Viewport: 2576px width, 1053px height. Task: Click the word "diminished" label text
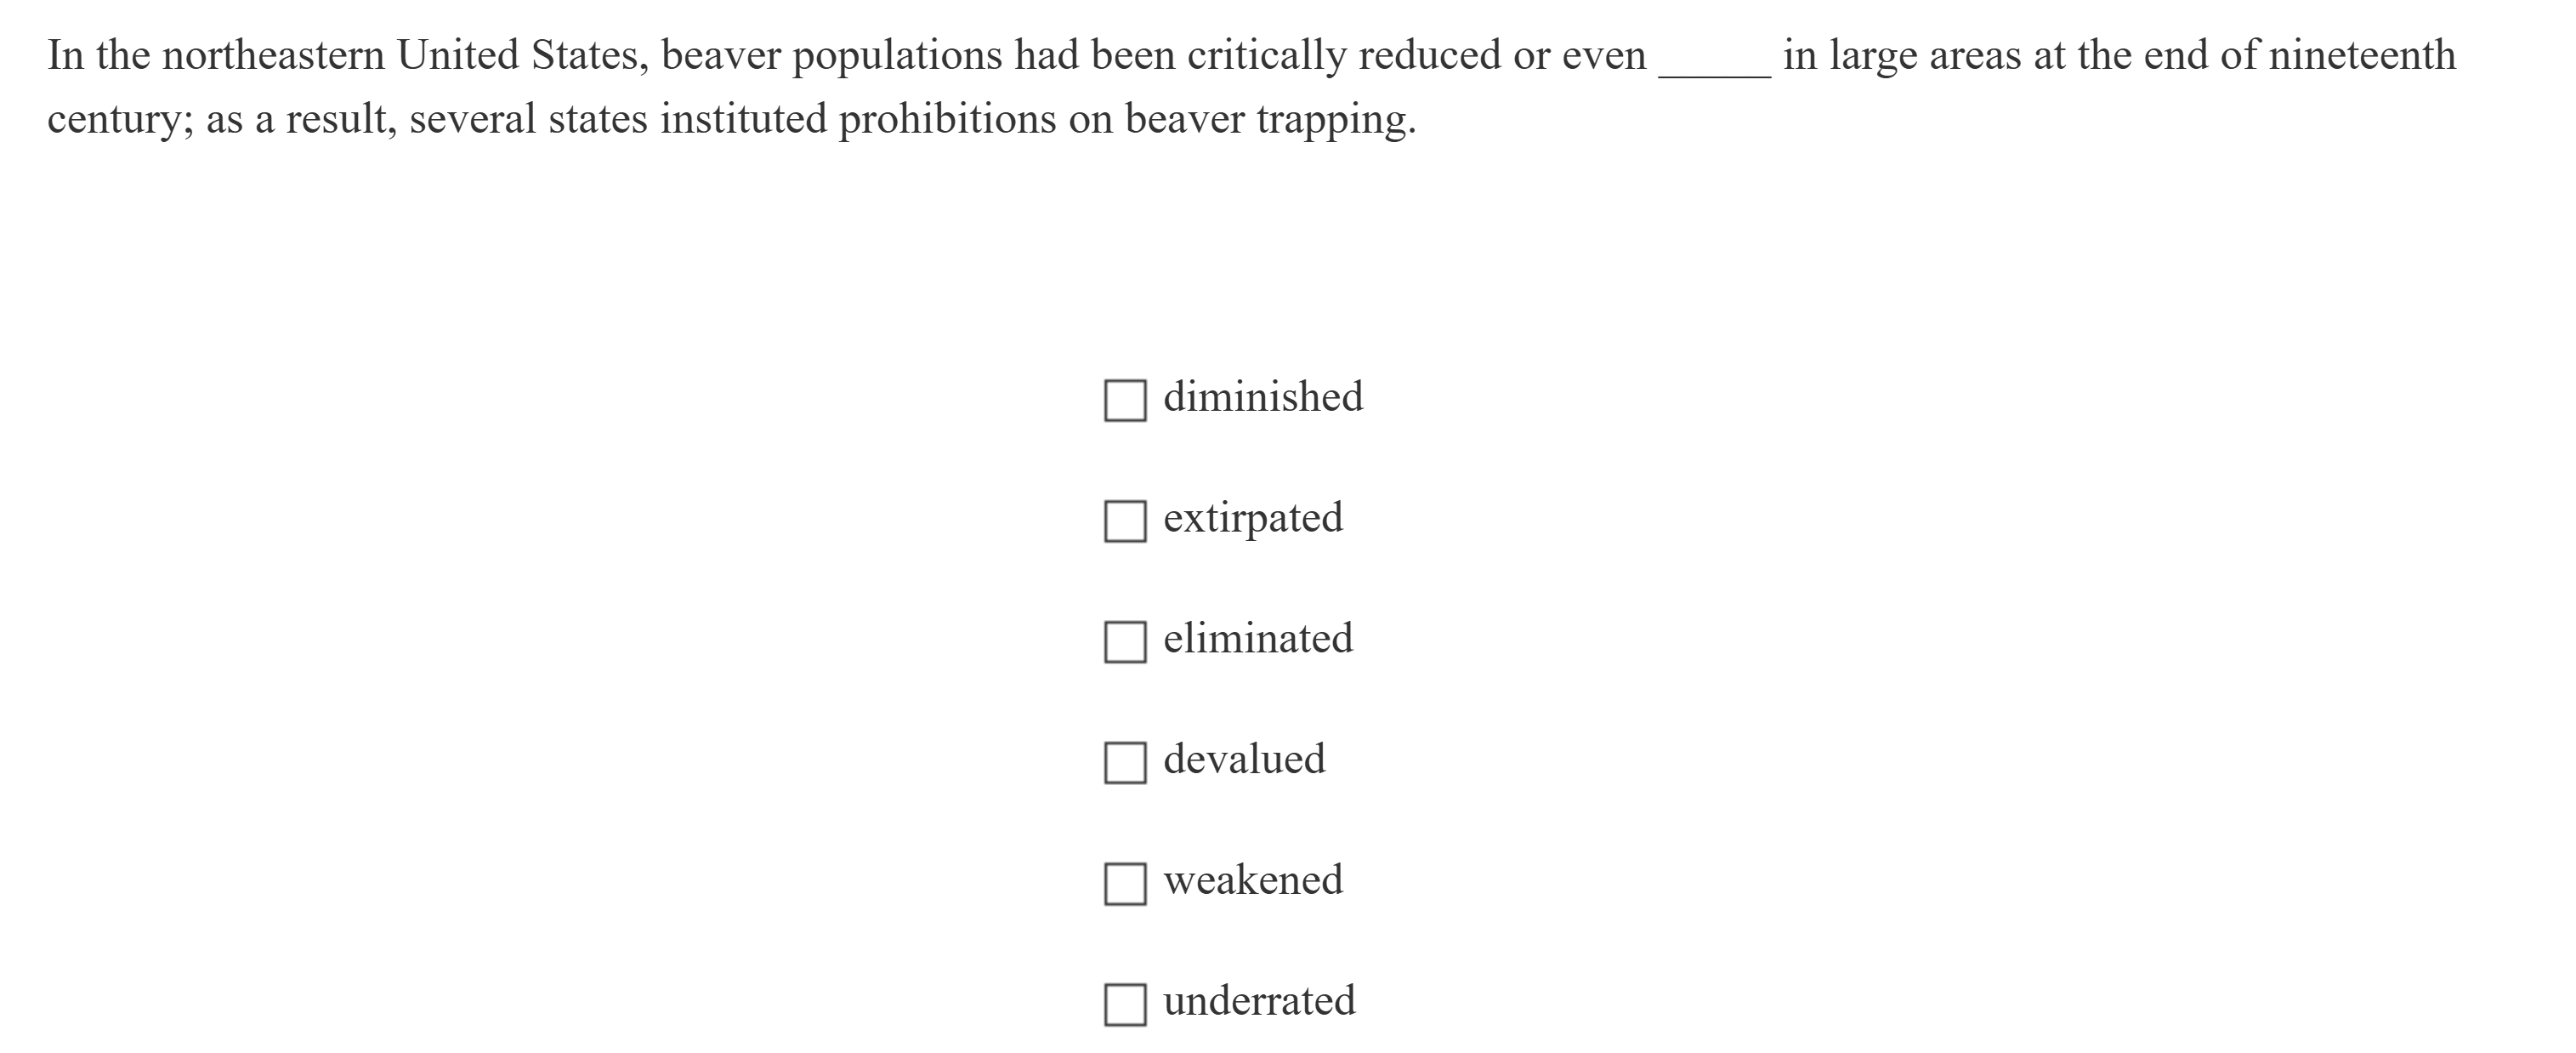tap(1262, 397)
